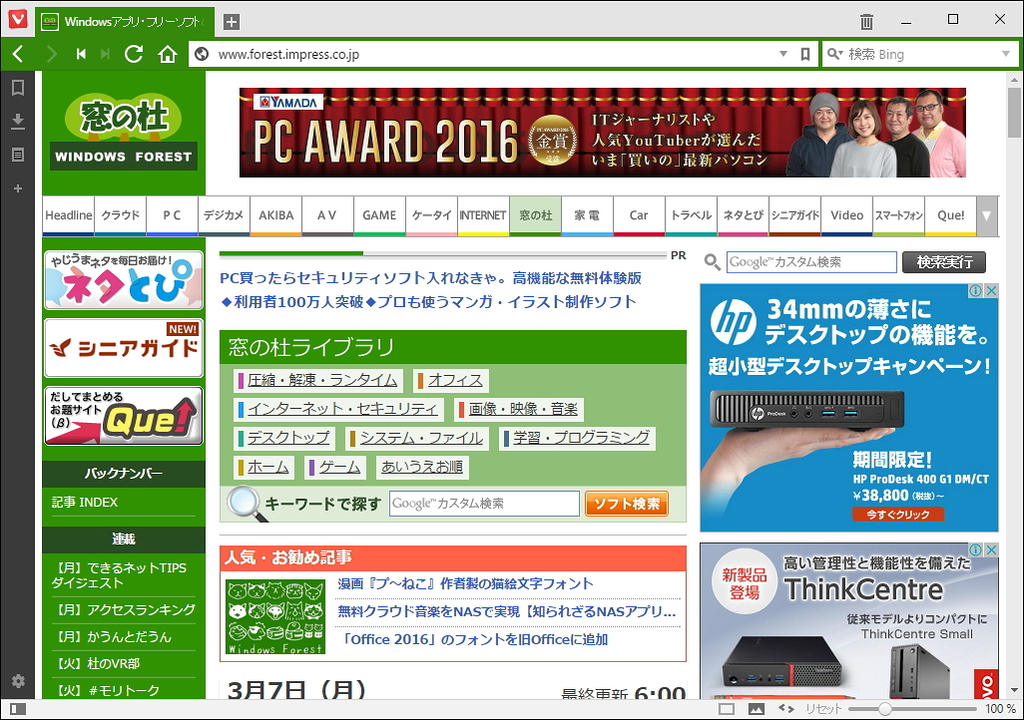Open 漫画『プ～ねこ』 cat font article
The height and width of the screenshot is (720, 1024).
[x=465, y=583]
